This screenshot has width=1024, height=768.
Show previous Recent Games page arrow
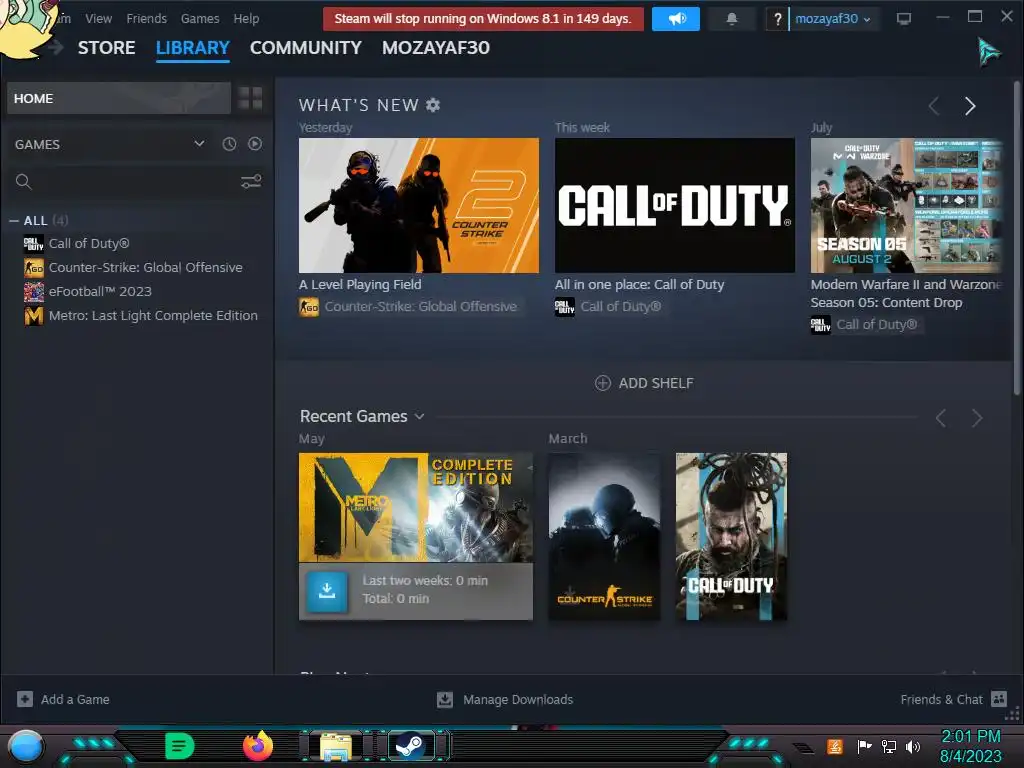941,418
